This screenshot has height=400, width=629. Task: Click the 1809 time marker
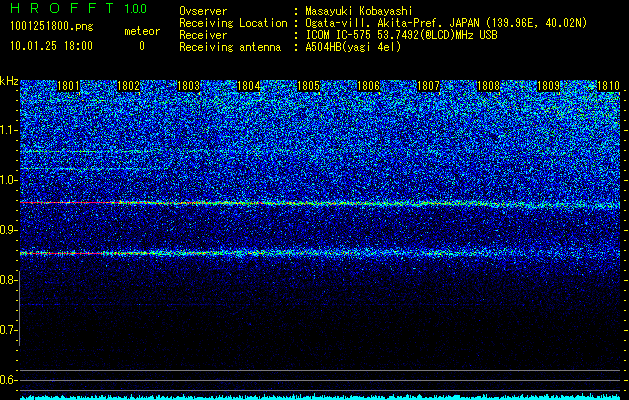coord(548,86)
